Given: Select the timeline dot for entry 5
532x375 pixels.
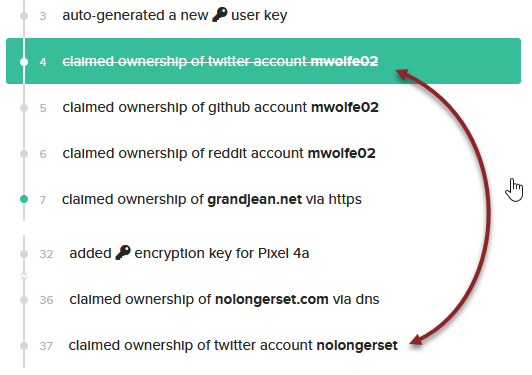Looking at the screenshot, I should pyautogui.click(x=24, y=108).
